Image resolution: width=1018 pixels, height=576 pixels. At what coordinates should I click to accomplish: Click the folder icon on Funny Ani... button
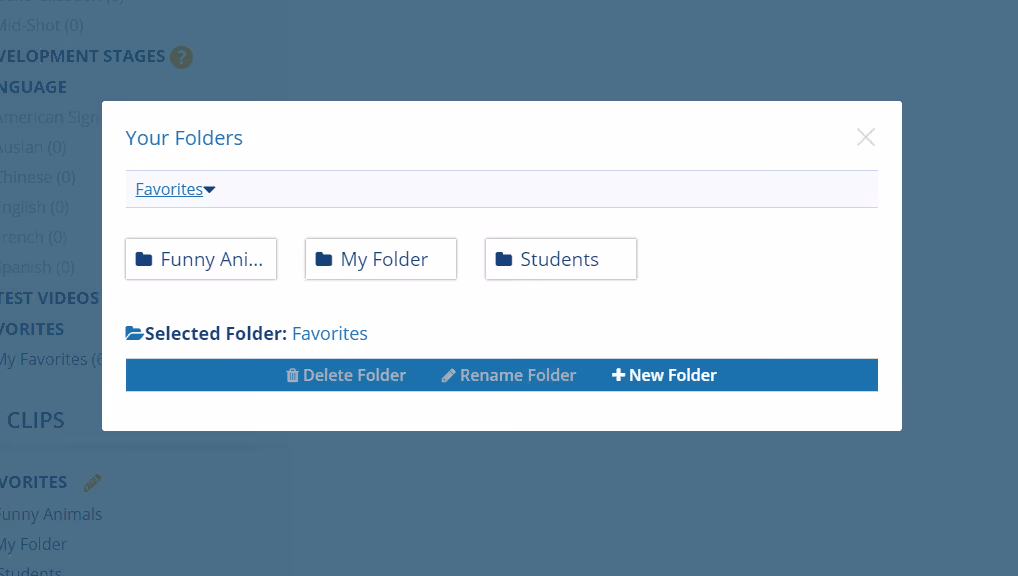pyautogui.click(x=144, y=260)
